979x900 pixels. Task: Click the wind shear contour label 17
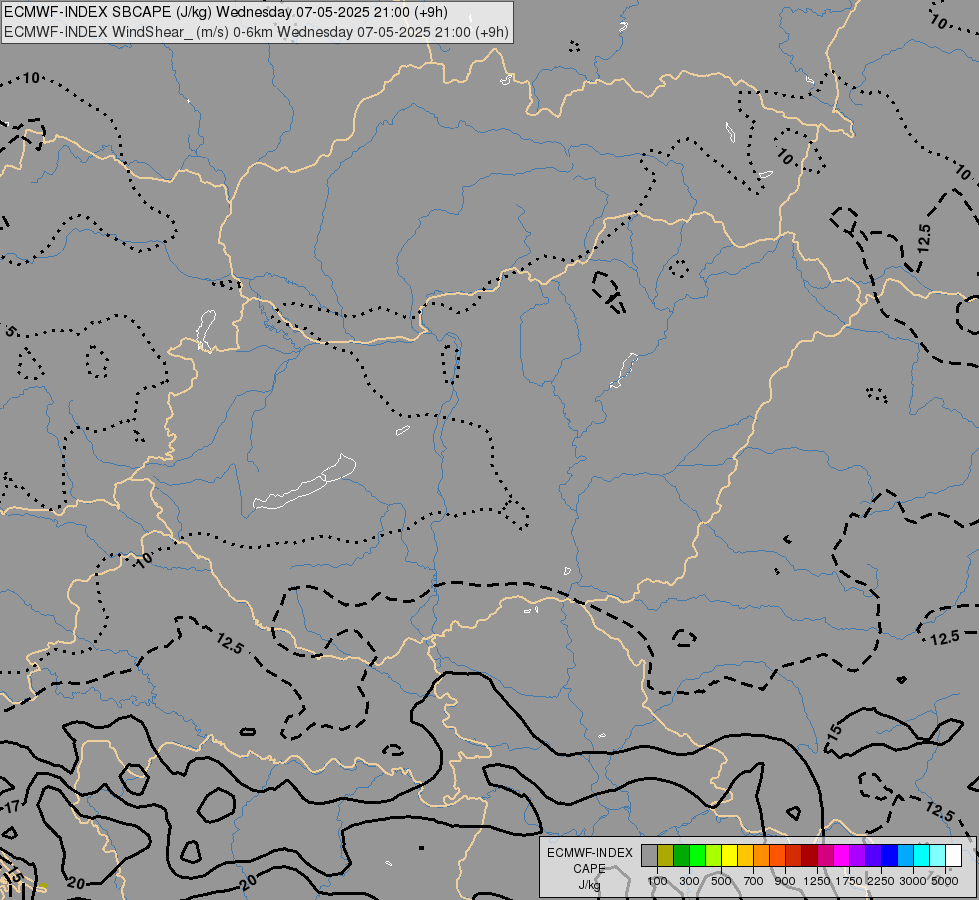point(12,807)
